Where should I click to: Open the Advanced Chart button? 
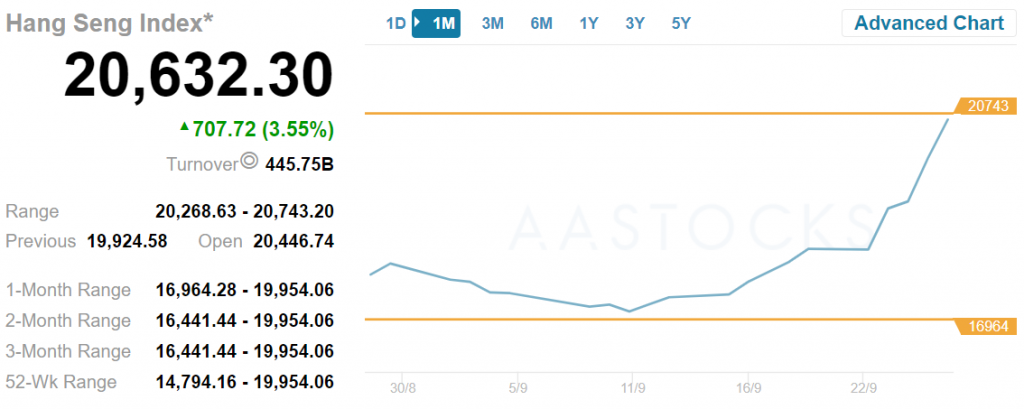point(929,23)
